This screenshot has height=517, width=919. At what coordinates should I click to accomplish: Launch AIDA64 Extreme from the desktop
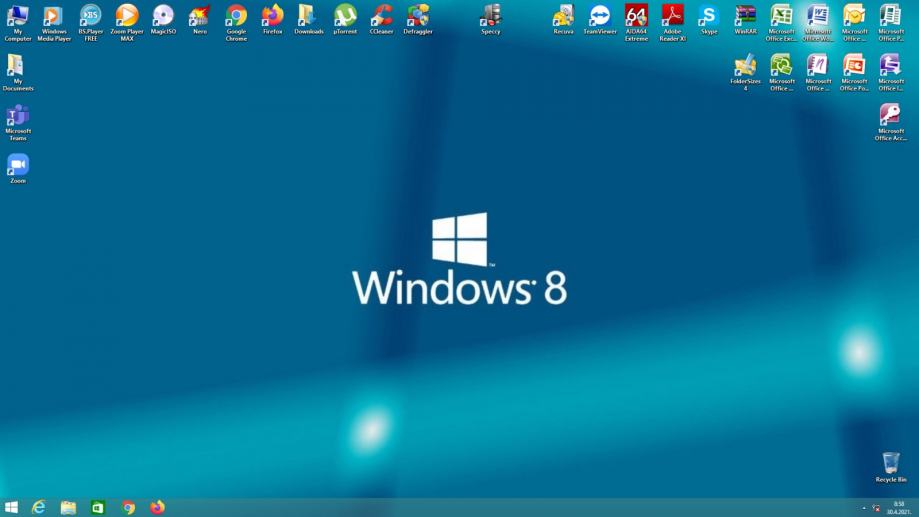pyautogui.click(x=637, y=23)
